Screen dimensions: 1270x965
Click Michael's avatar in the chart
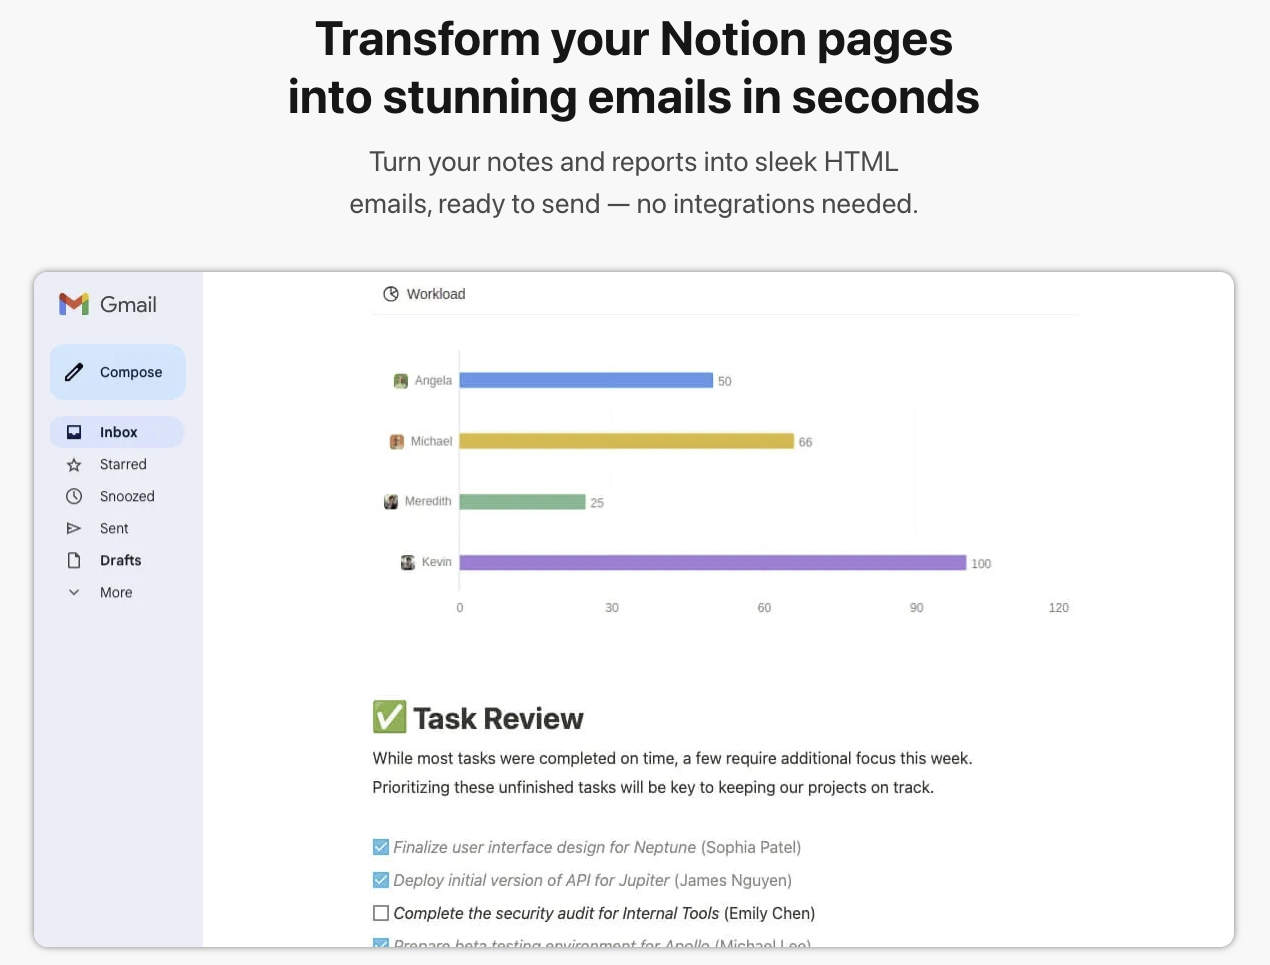point(397,441)
